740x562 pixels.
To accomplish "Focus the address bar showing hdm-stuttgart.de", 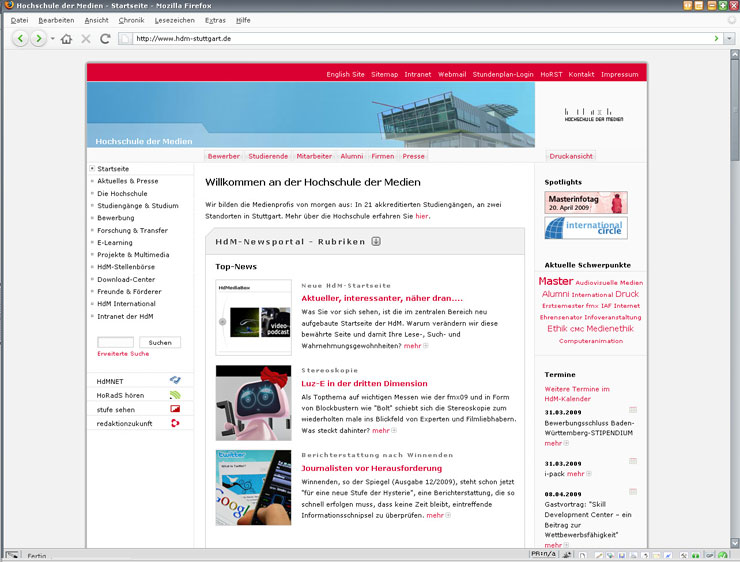I will pyautogui.click(x=420, y=39).
